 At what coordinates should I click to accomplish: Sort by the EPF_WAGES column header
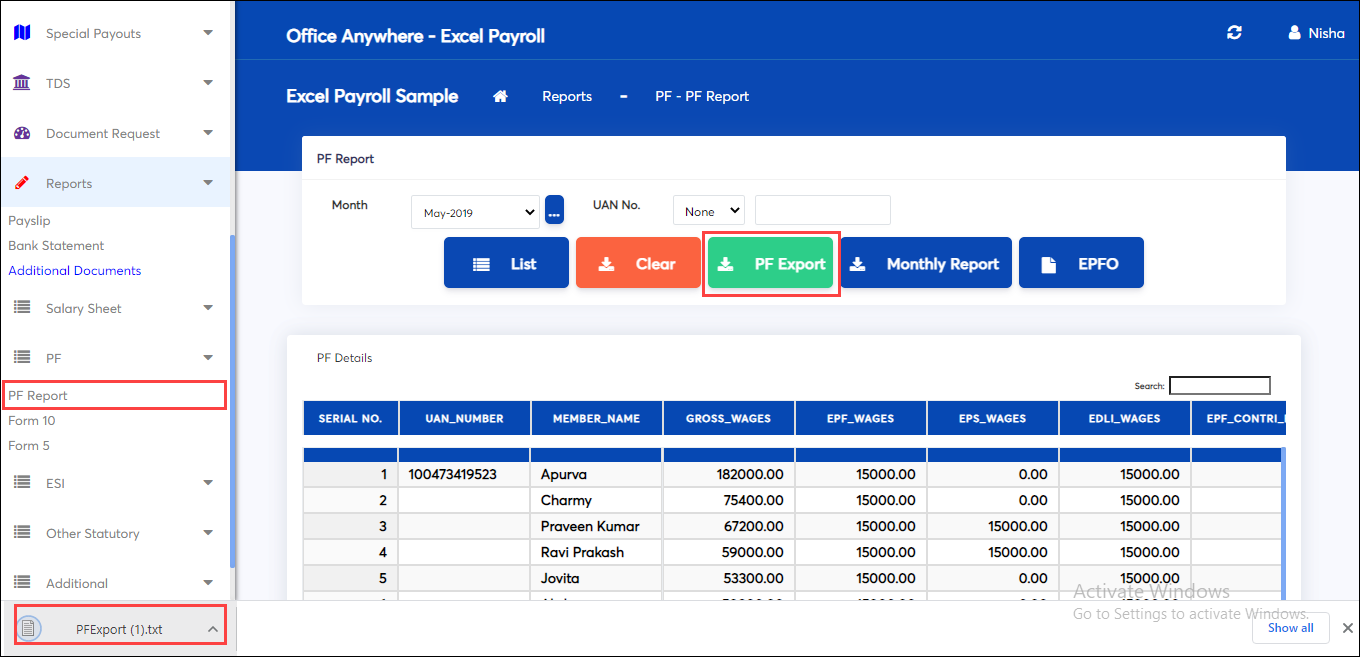click(x=861, y=418)
